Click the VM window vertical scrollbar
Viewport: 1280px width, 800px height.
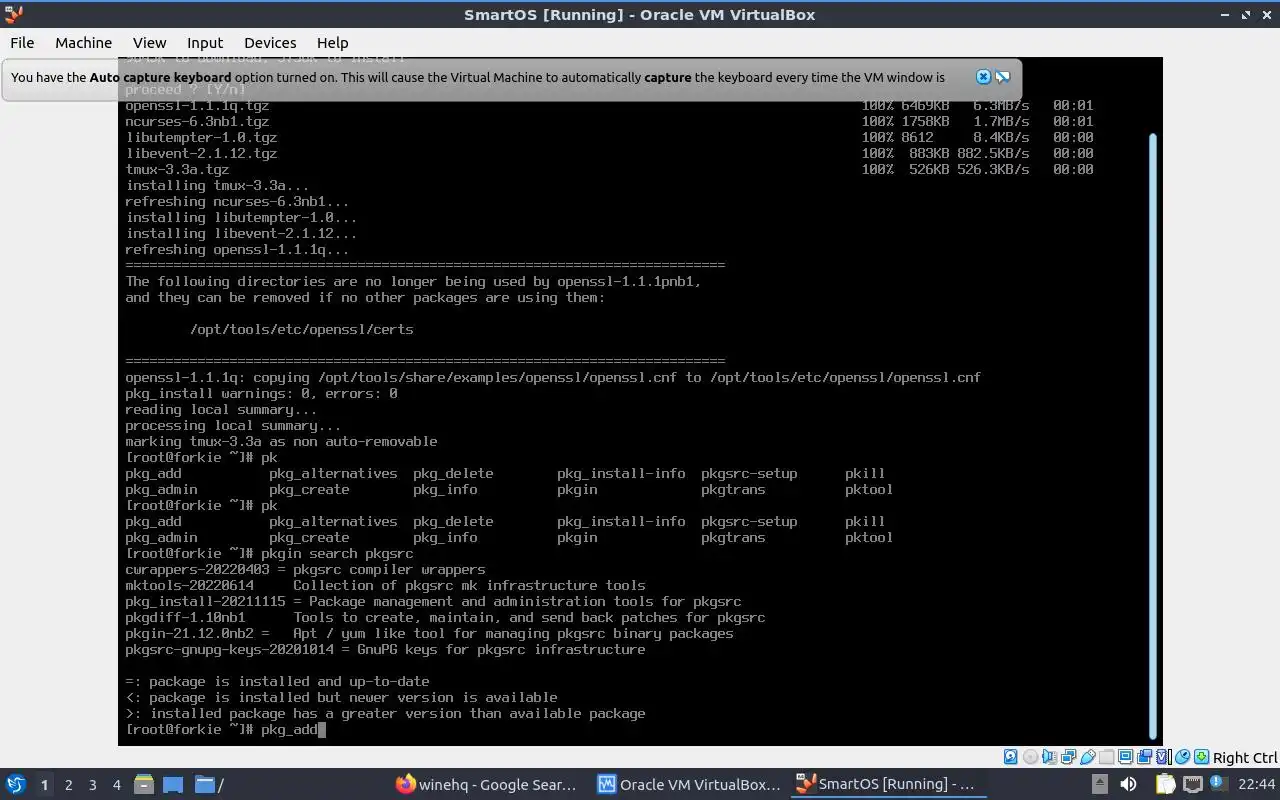1152,435
